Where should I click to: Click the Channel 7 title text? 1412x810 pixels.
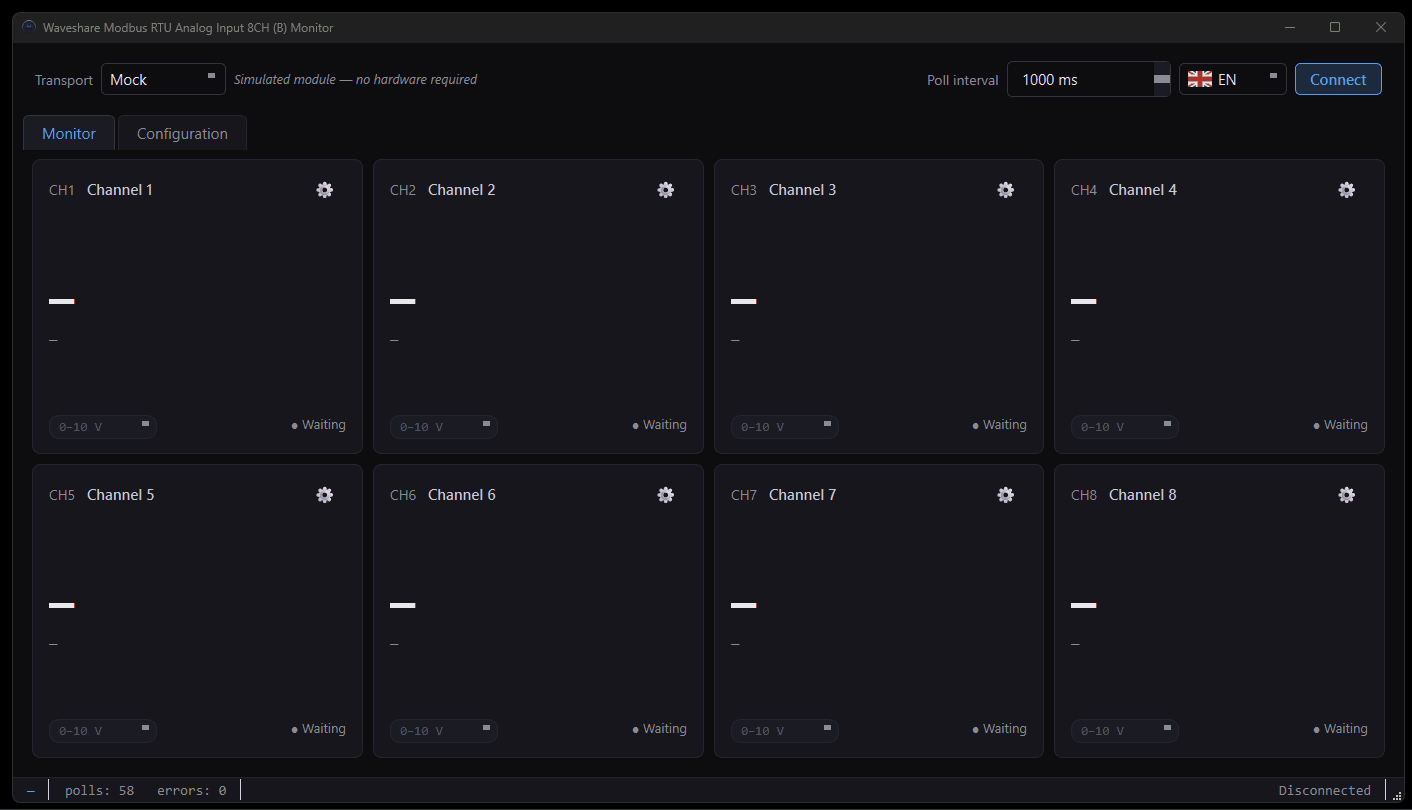pos(803,495)
